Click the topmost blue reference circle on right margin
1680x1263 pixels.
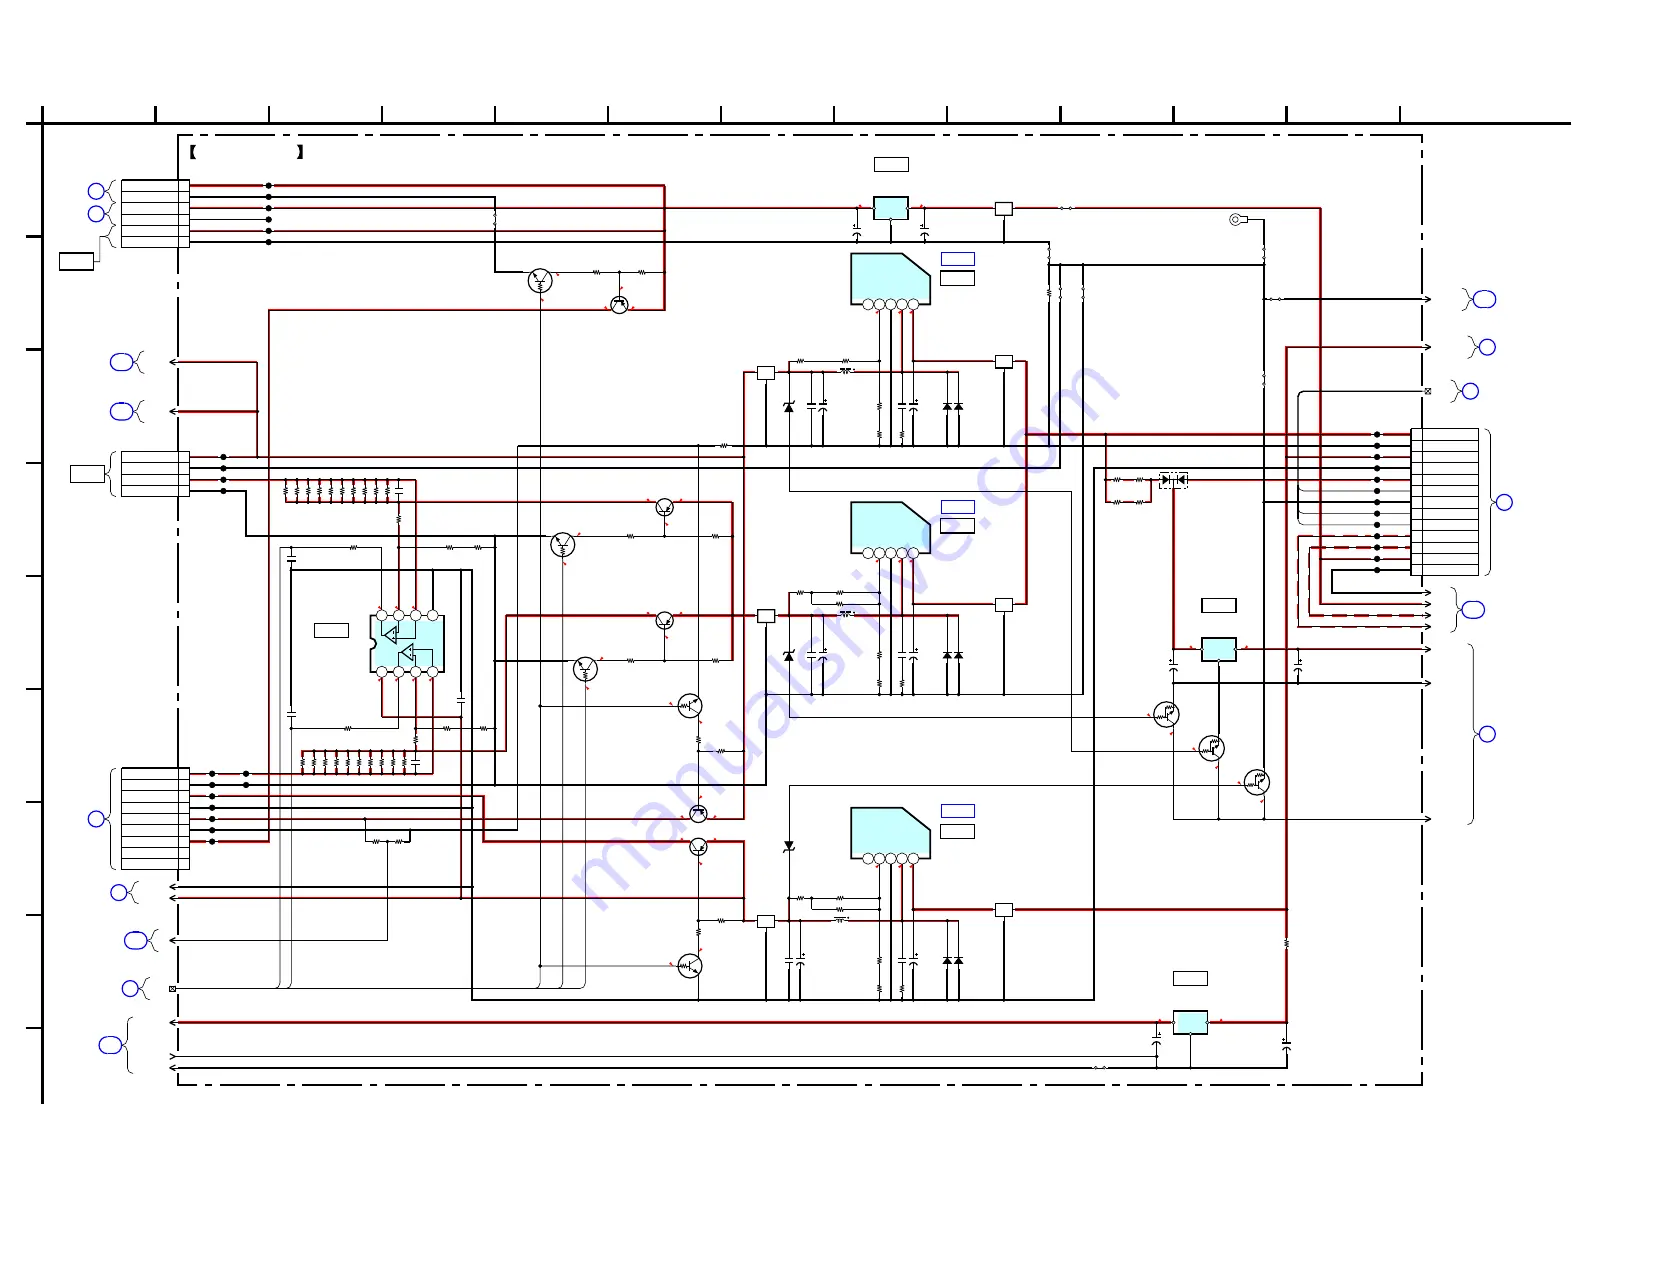coord(1486,299)
